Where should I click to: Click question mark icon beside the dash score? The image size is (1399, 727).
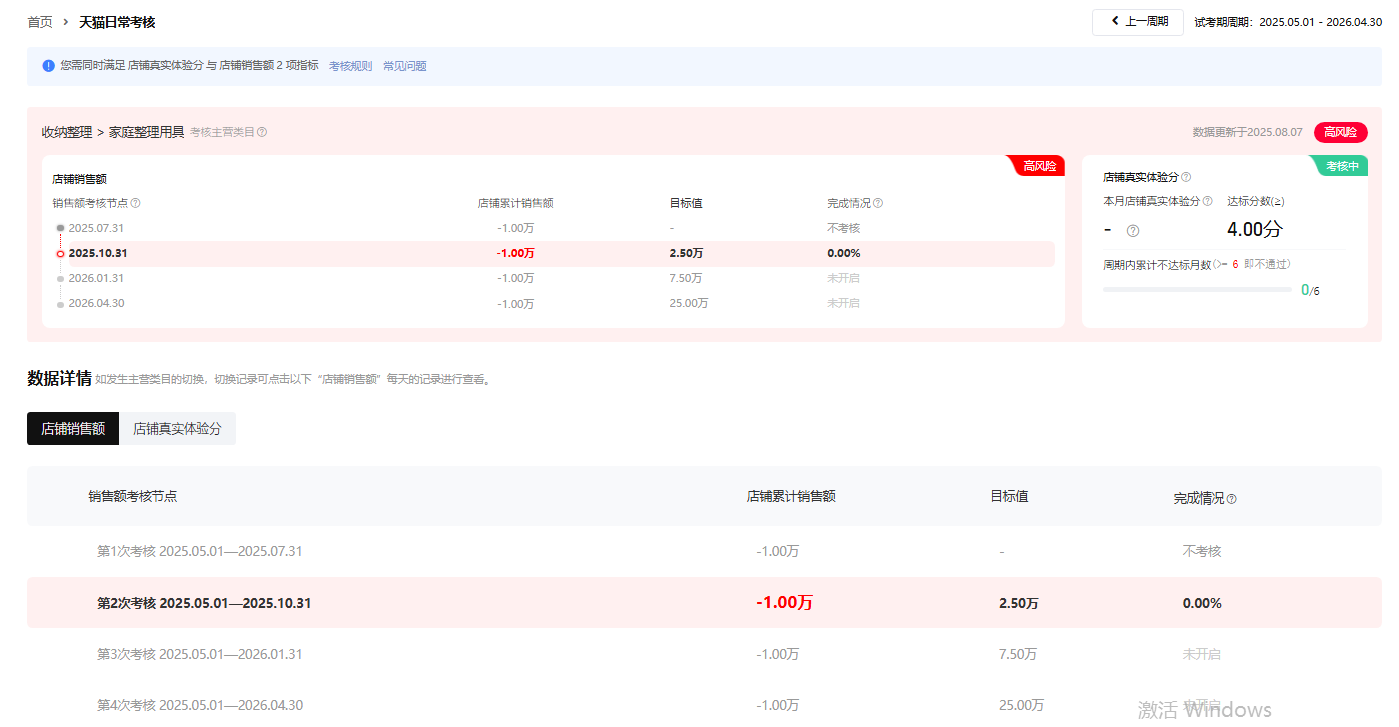coord(1133,231)
